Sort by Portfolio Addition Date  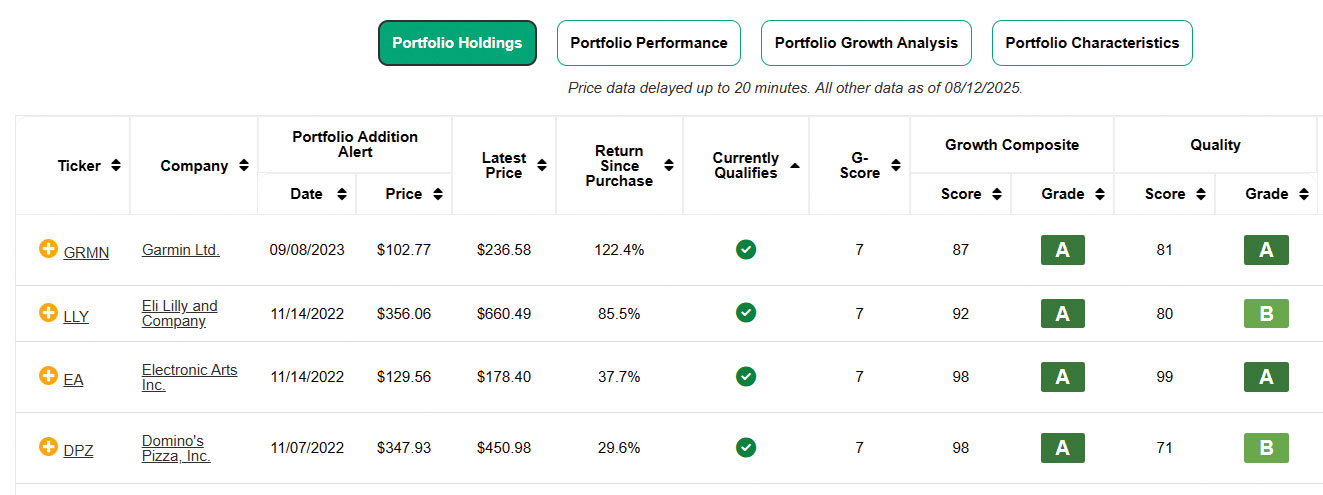(342, 194)
